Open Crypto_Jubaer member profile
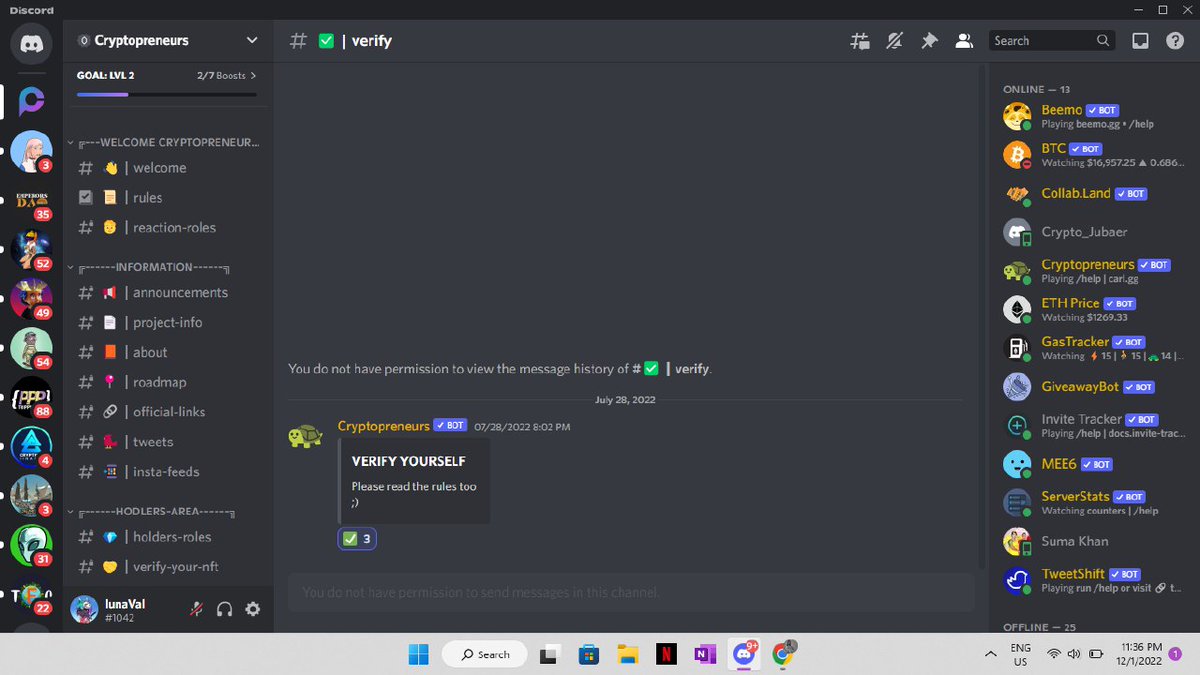Viewport: 1200px width, 675px height. point(1094,232)
